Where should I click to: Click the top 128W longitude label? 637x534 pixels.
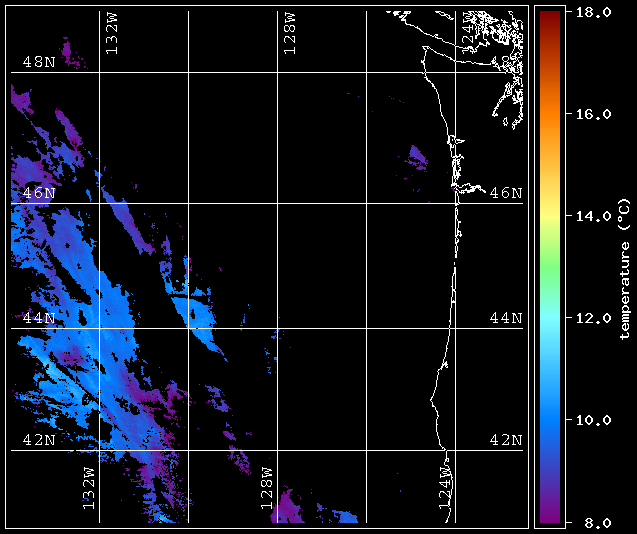click(290, 33)
